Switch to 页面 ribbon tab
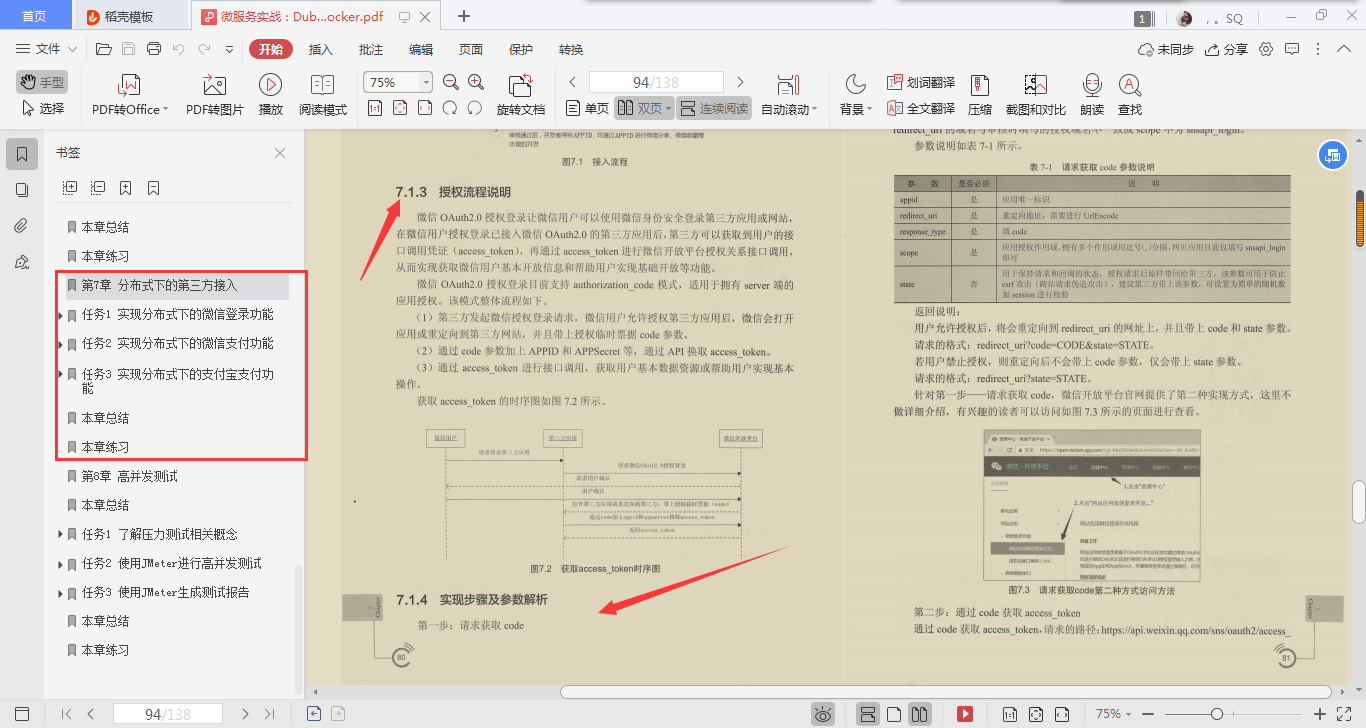Image resolution: width=1366 pixels, height=728 pixels. [x=471, y=49]
